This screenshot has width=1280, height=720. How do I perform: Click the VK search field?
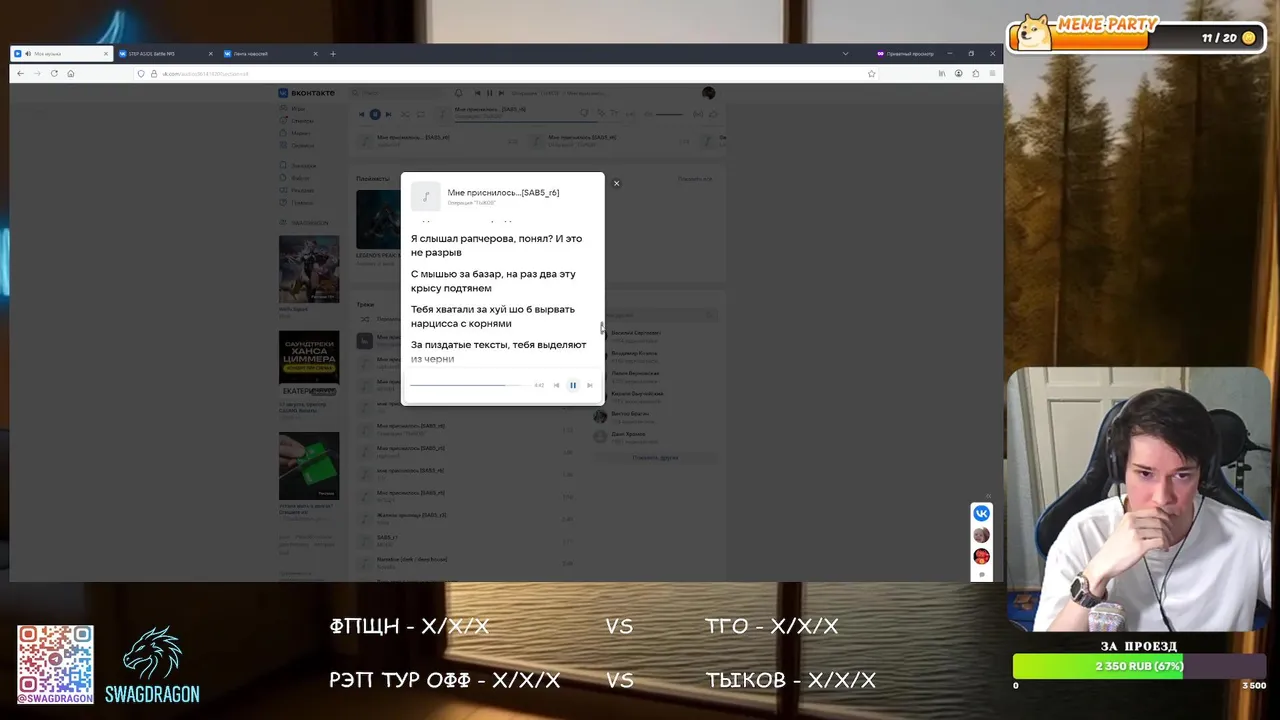click(x=398, y=93)
